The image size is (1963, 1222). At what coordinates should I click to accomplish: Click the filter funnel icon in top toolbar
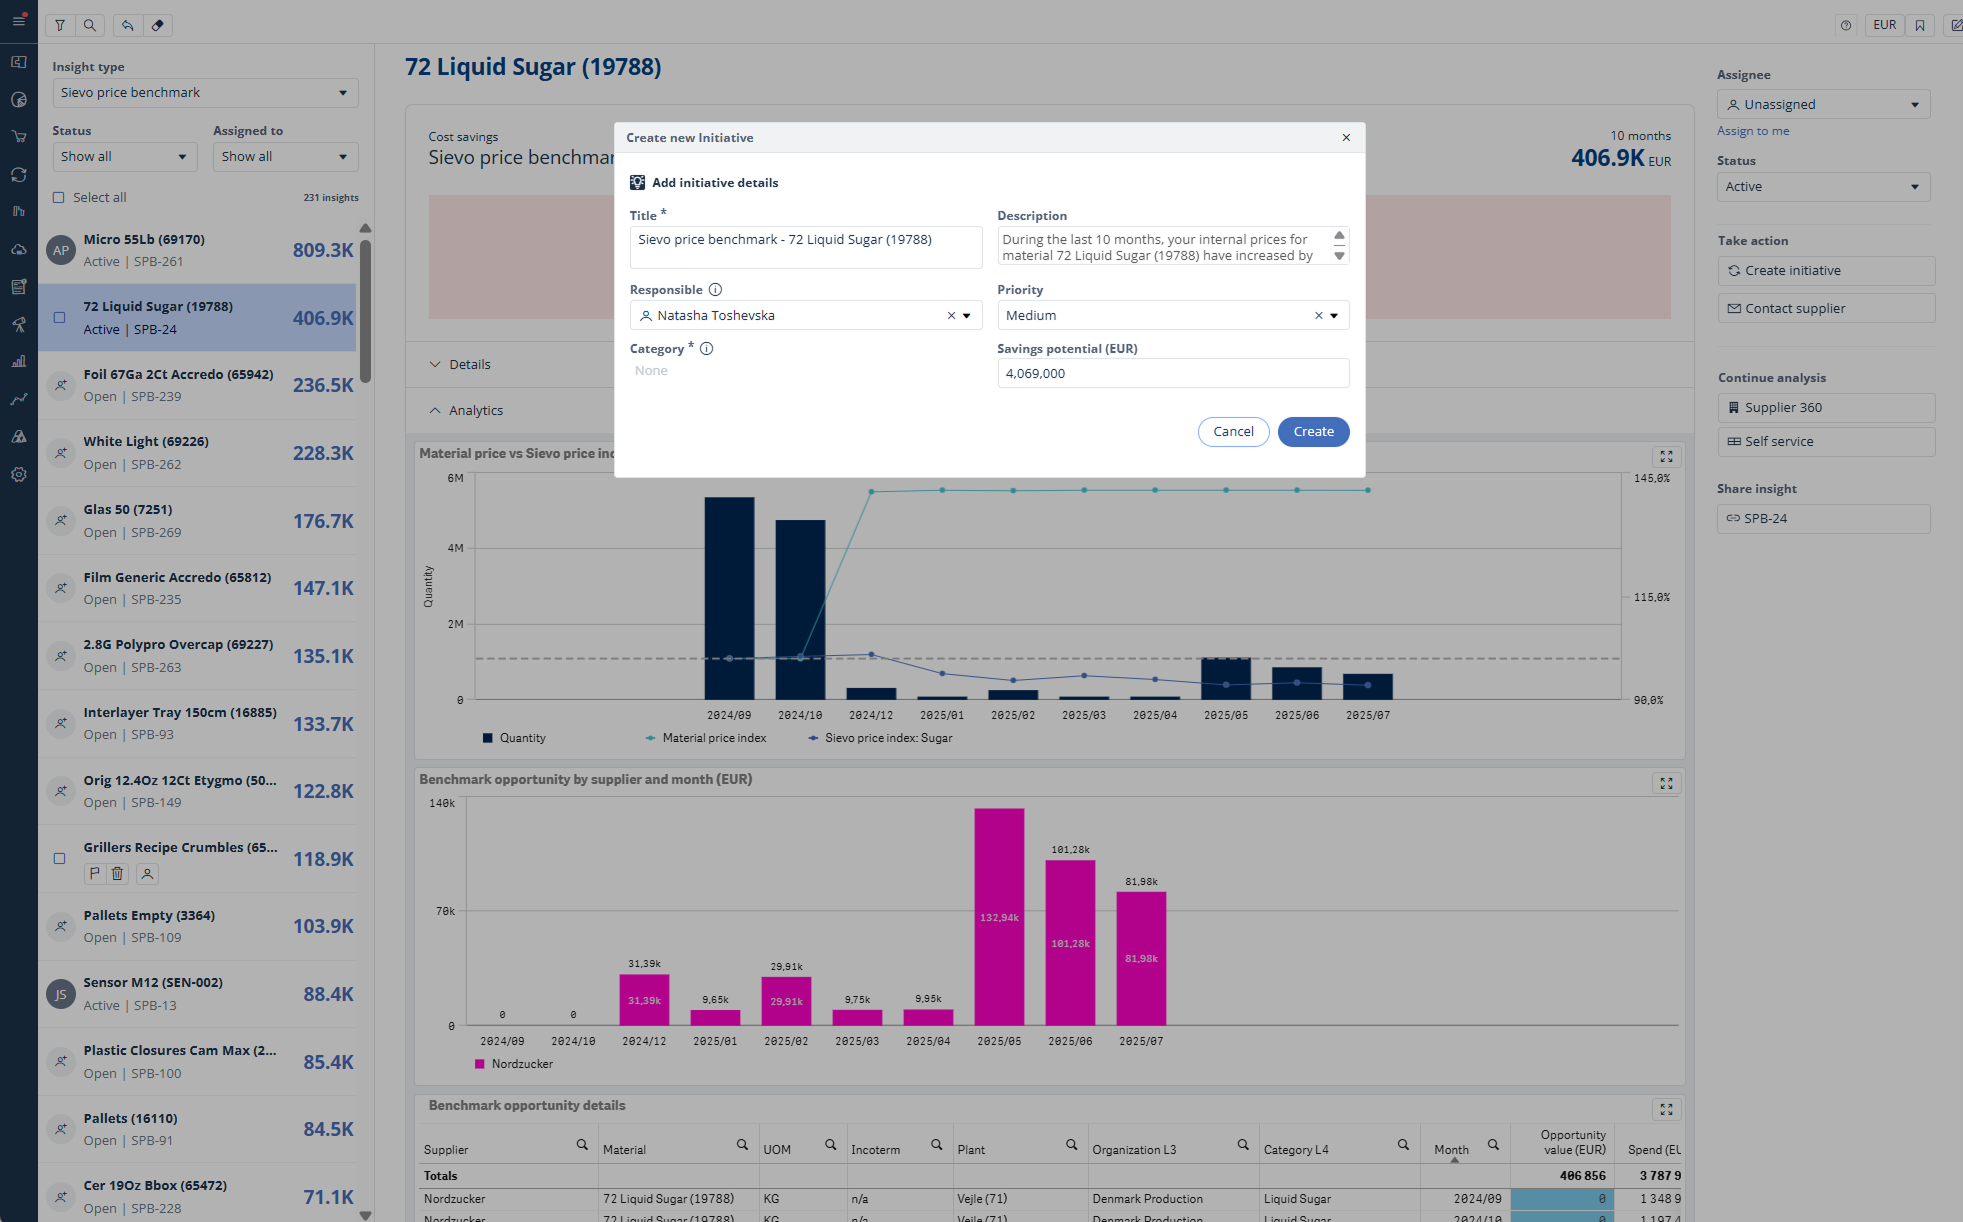coord(60,25)
